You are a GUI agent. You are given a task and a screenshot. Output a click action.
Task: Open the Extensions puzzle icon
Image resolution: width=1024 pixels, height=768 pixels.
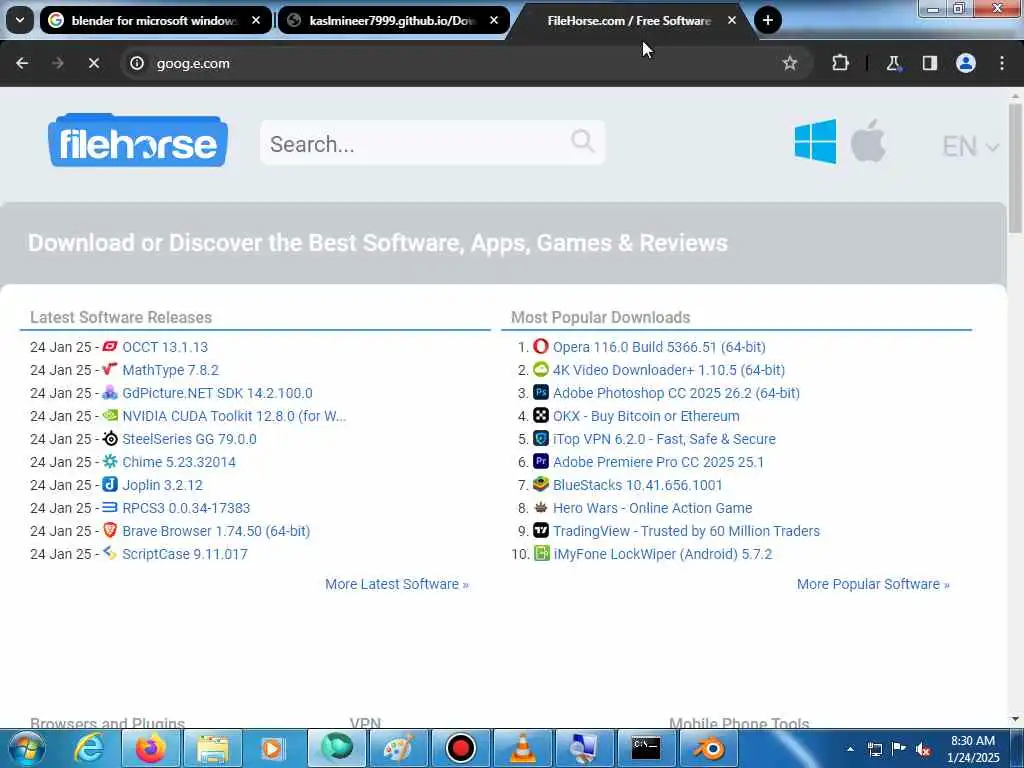(x=840, y=63)
